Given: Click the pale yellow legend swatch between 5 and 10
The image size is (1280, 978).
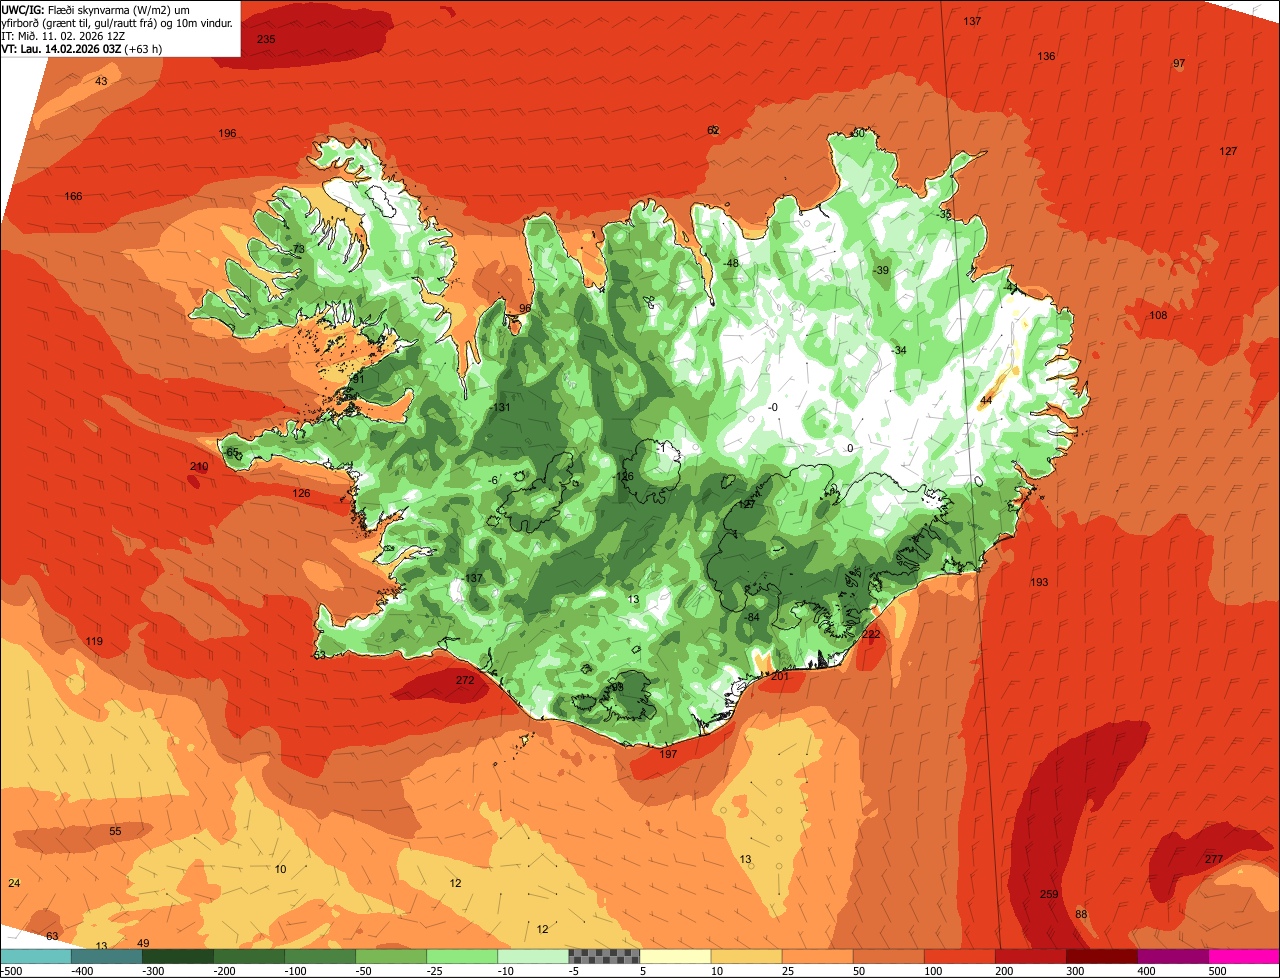Looking at the screenshot, I should [x=675, y=956].
